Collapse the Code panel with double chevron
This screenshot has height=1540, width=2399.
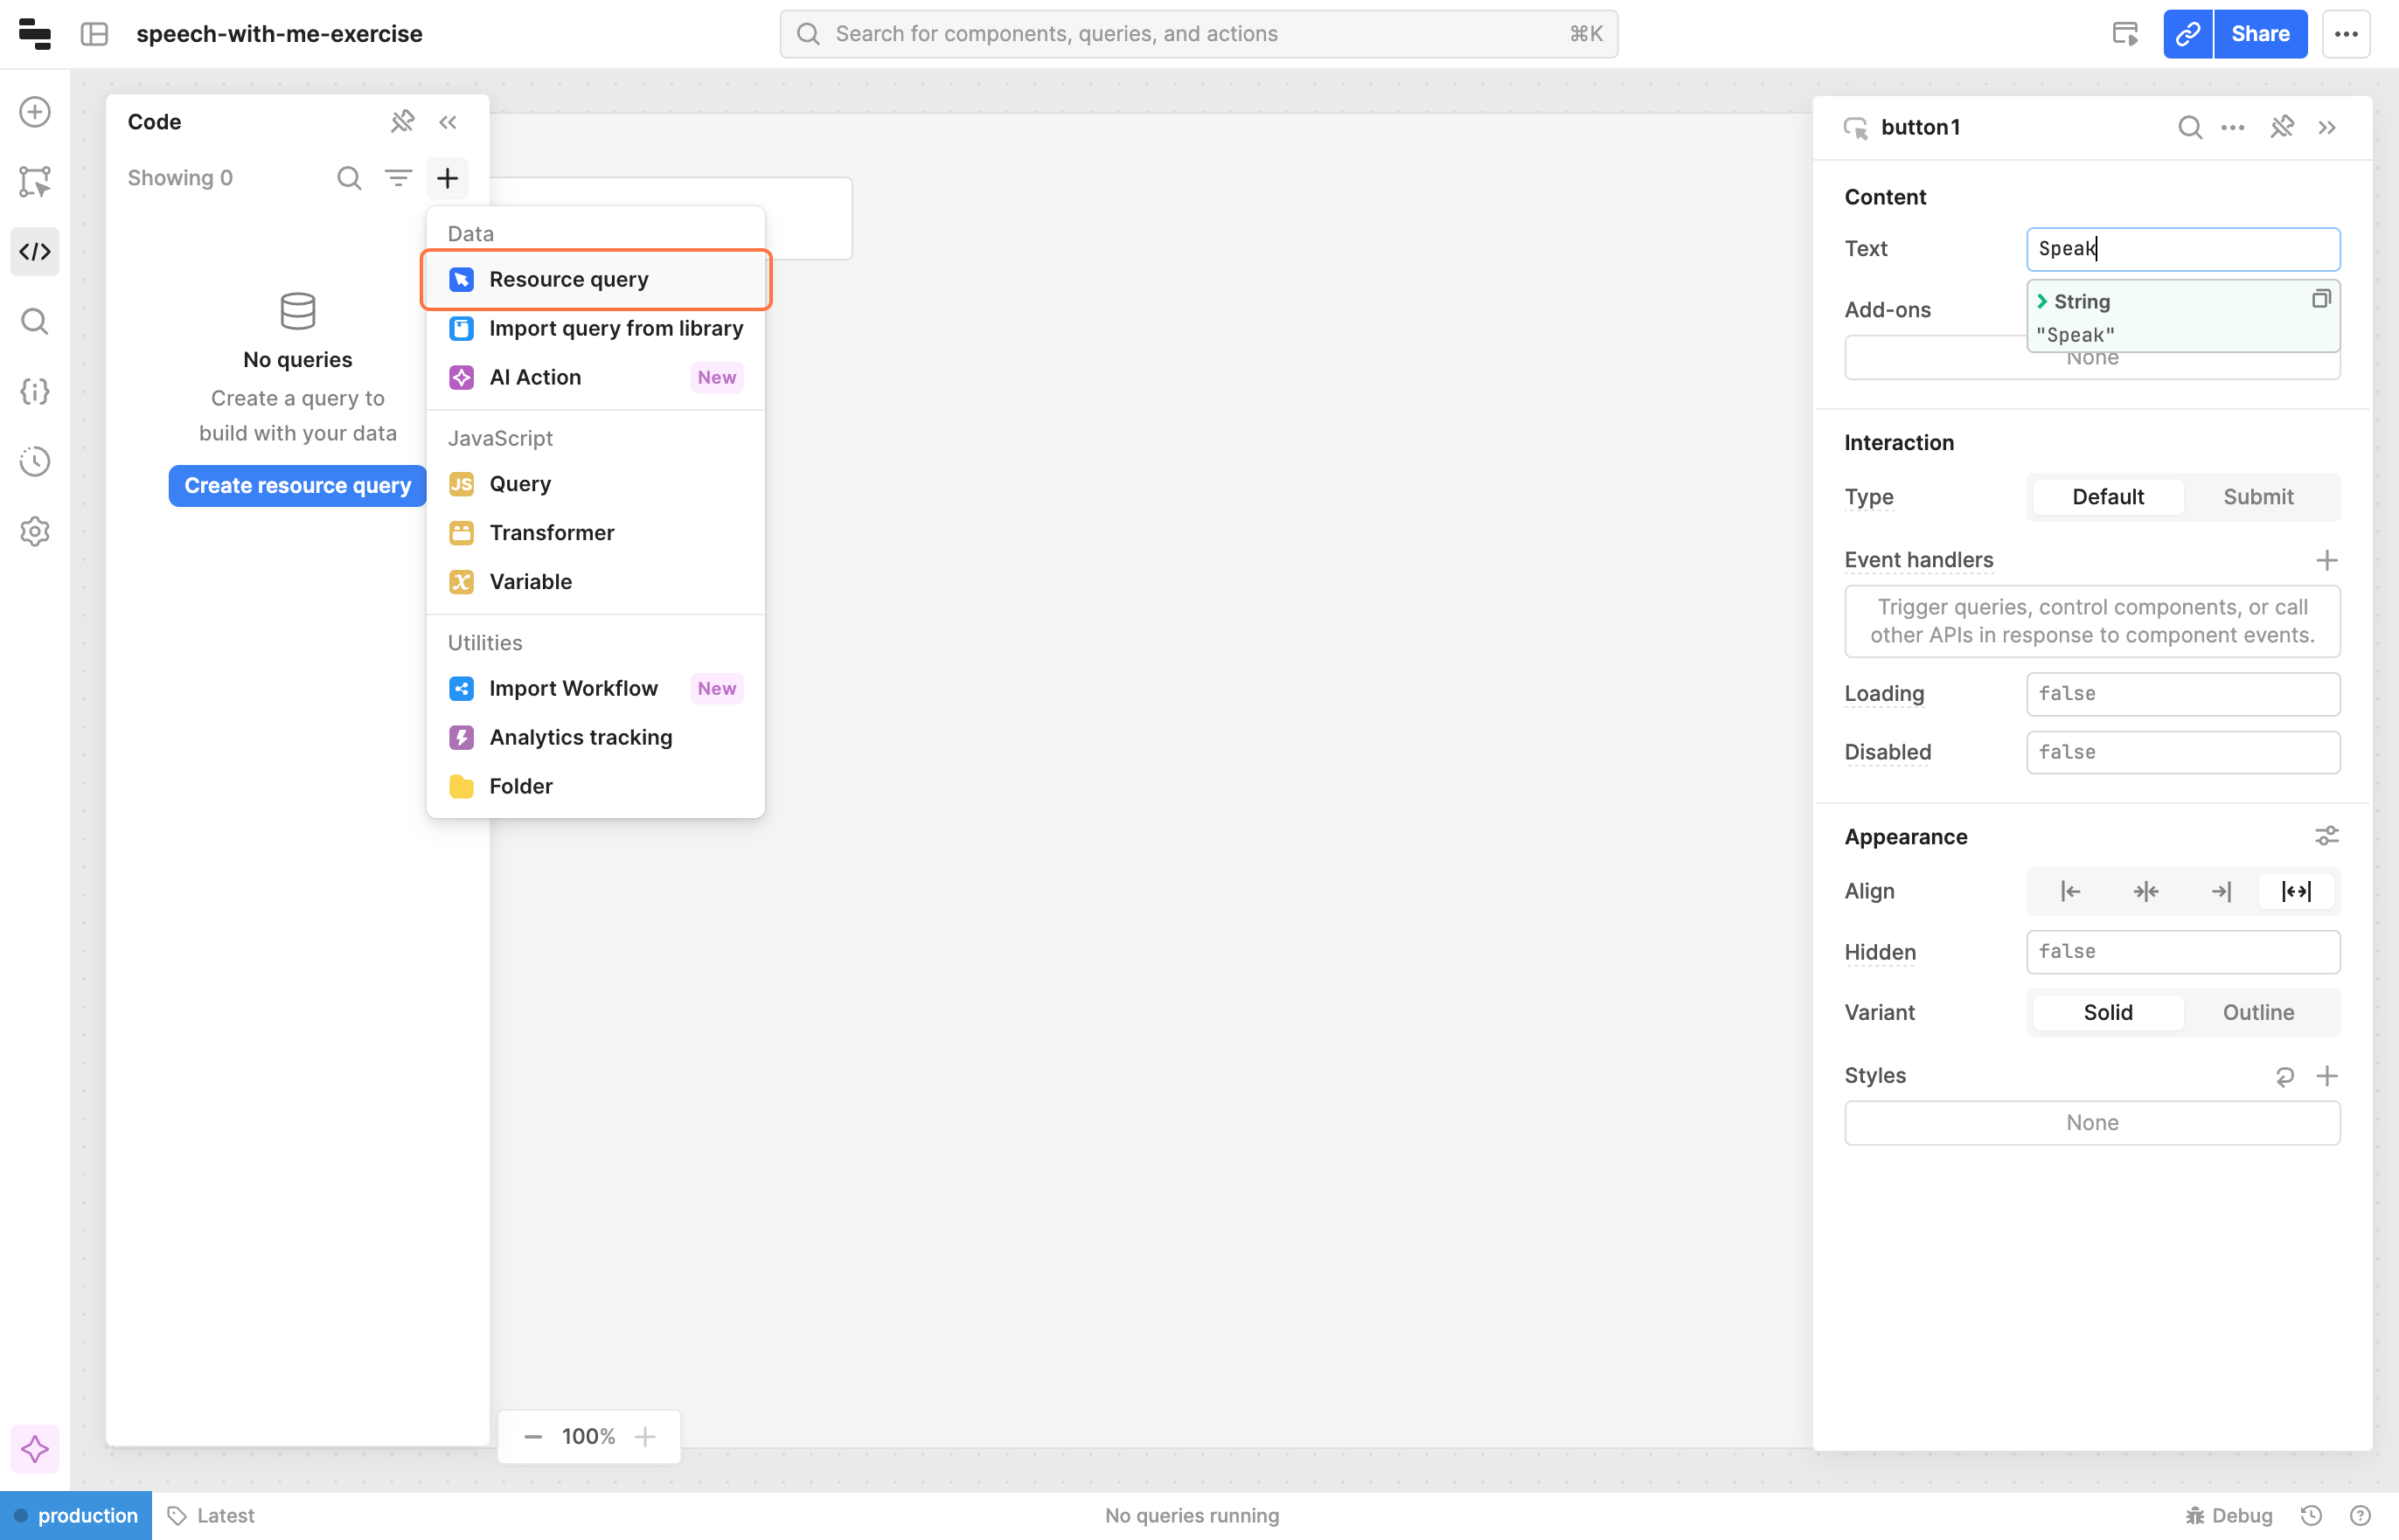448,122
